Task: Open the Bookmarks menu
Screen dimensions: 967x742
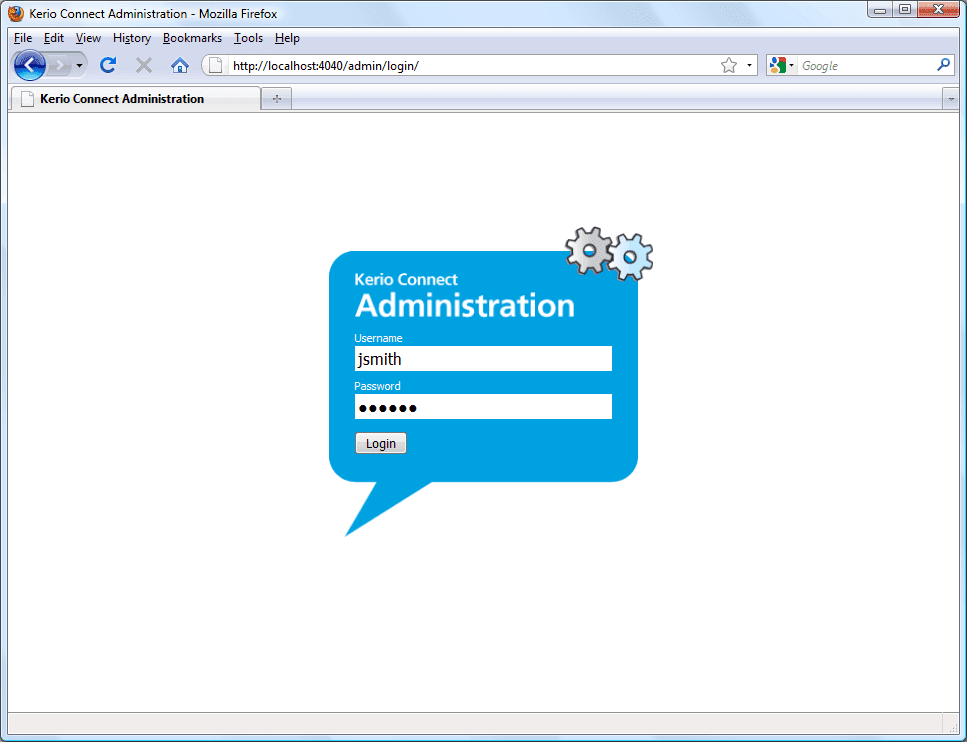Action: coord(192,38)
